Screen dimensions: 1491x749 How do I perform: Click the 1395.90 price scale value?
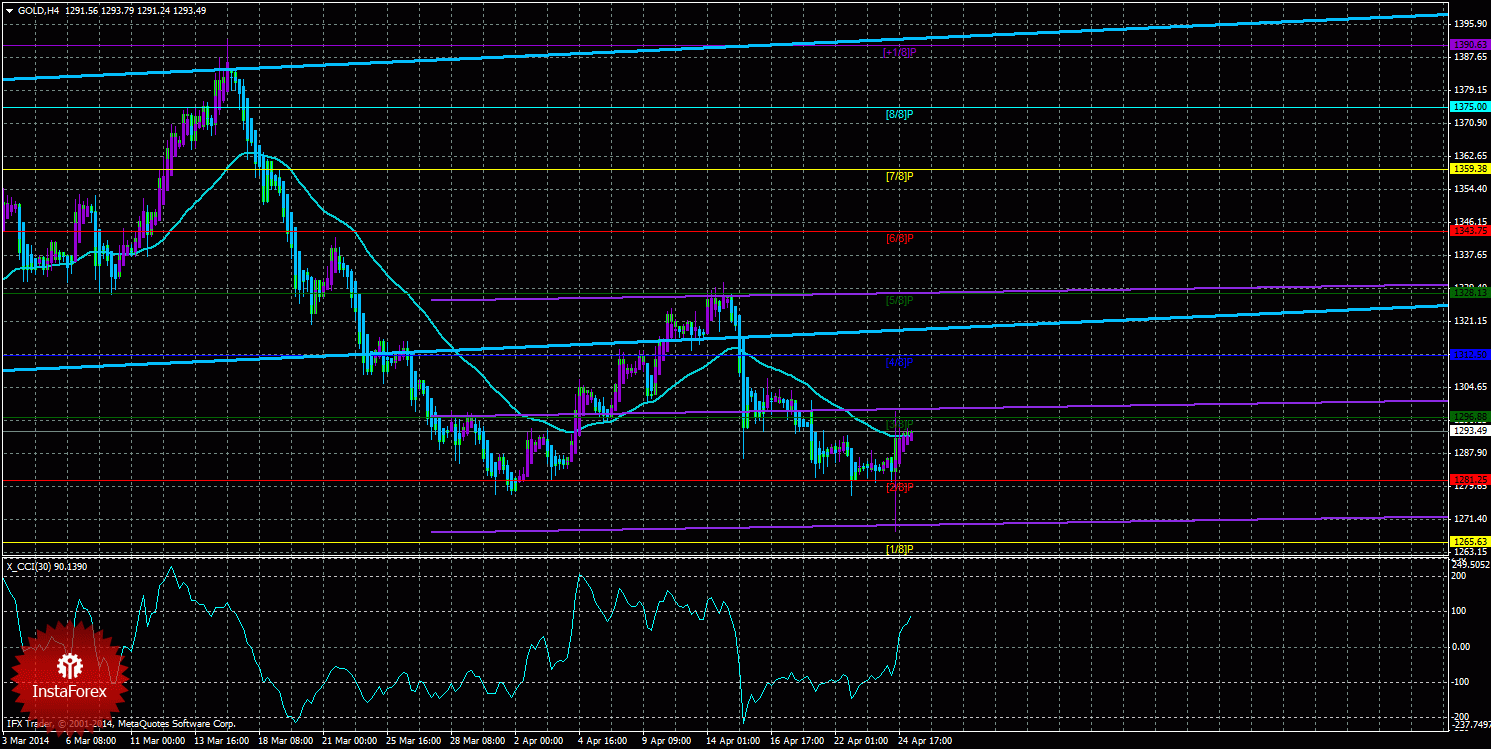pos(1469,23)
